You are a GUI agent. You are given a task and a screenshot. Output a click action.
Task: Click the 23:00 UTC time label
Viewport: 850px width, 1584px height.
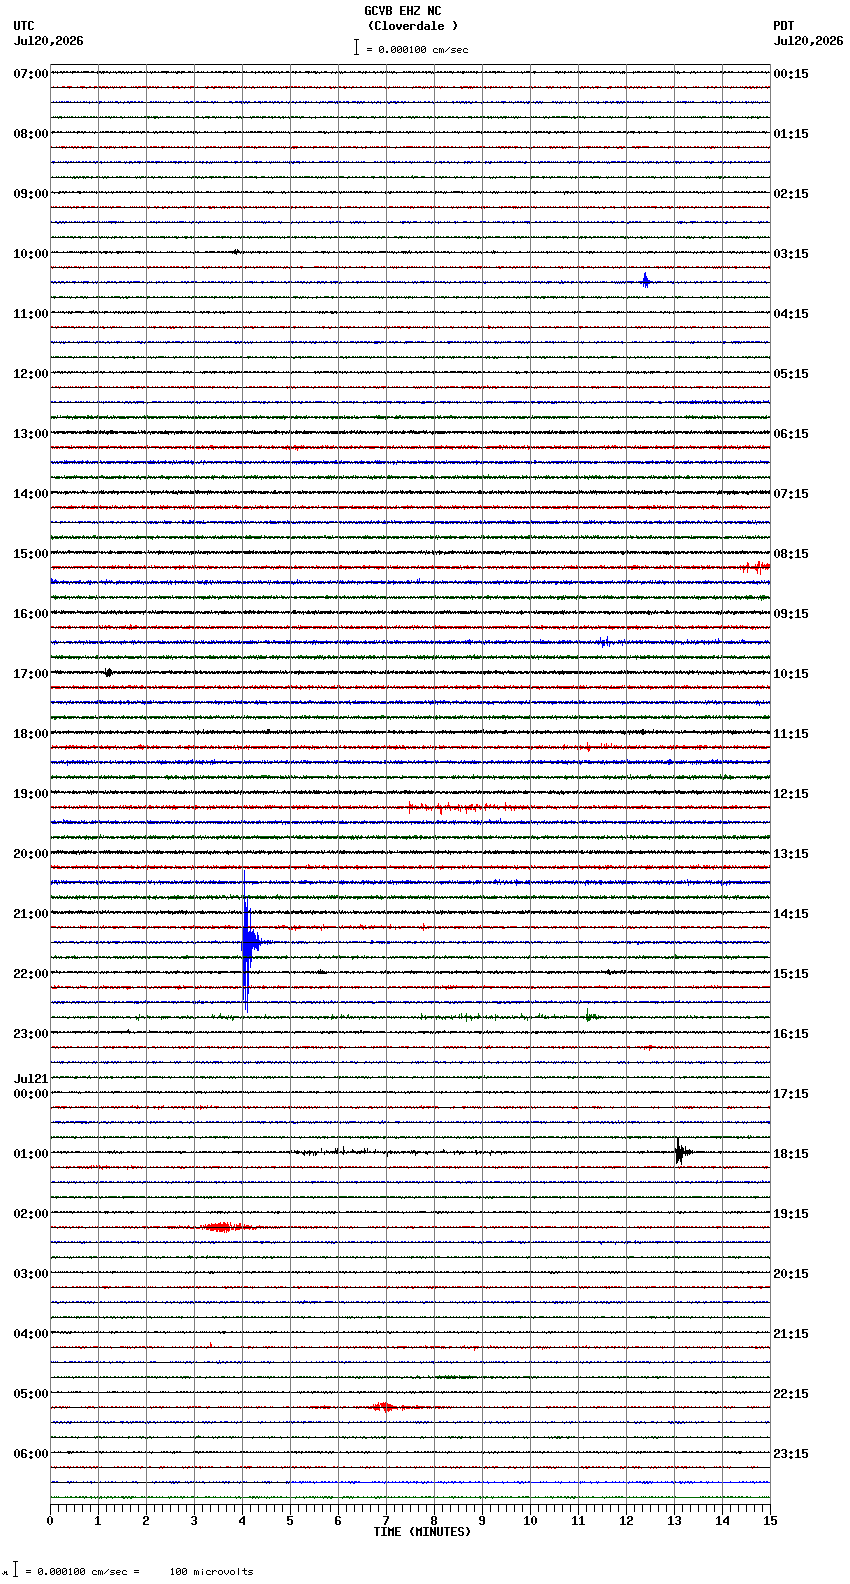pyautogui.click(x=31, y=1034)
